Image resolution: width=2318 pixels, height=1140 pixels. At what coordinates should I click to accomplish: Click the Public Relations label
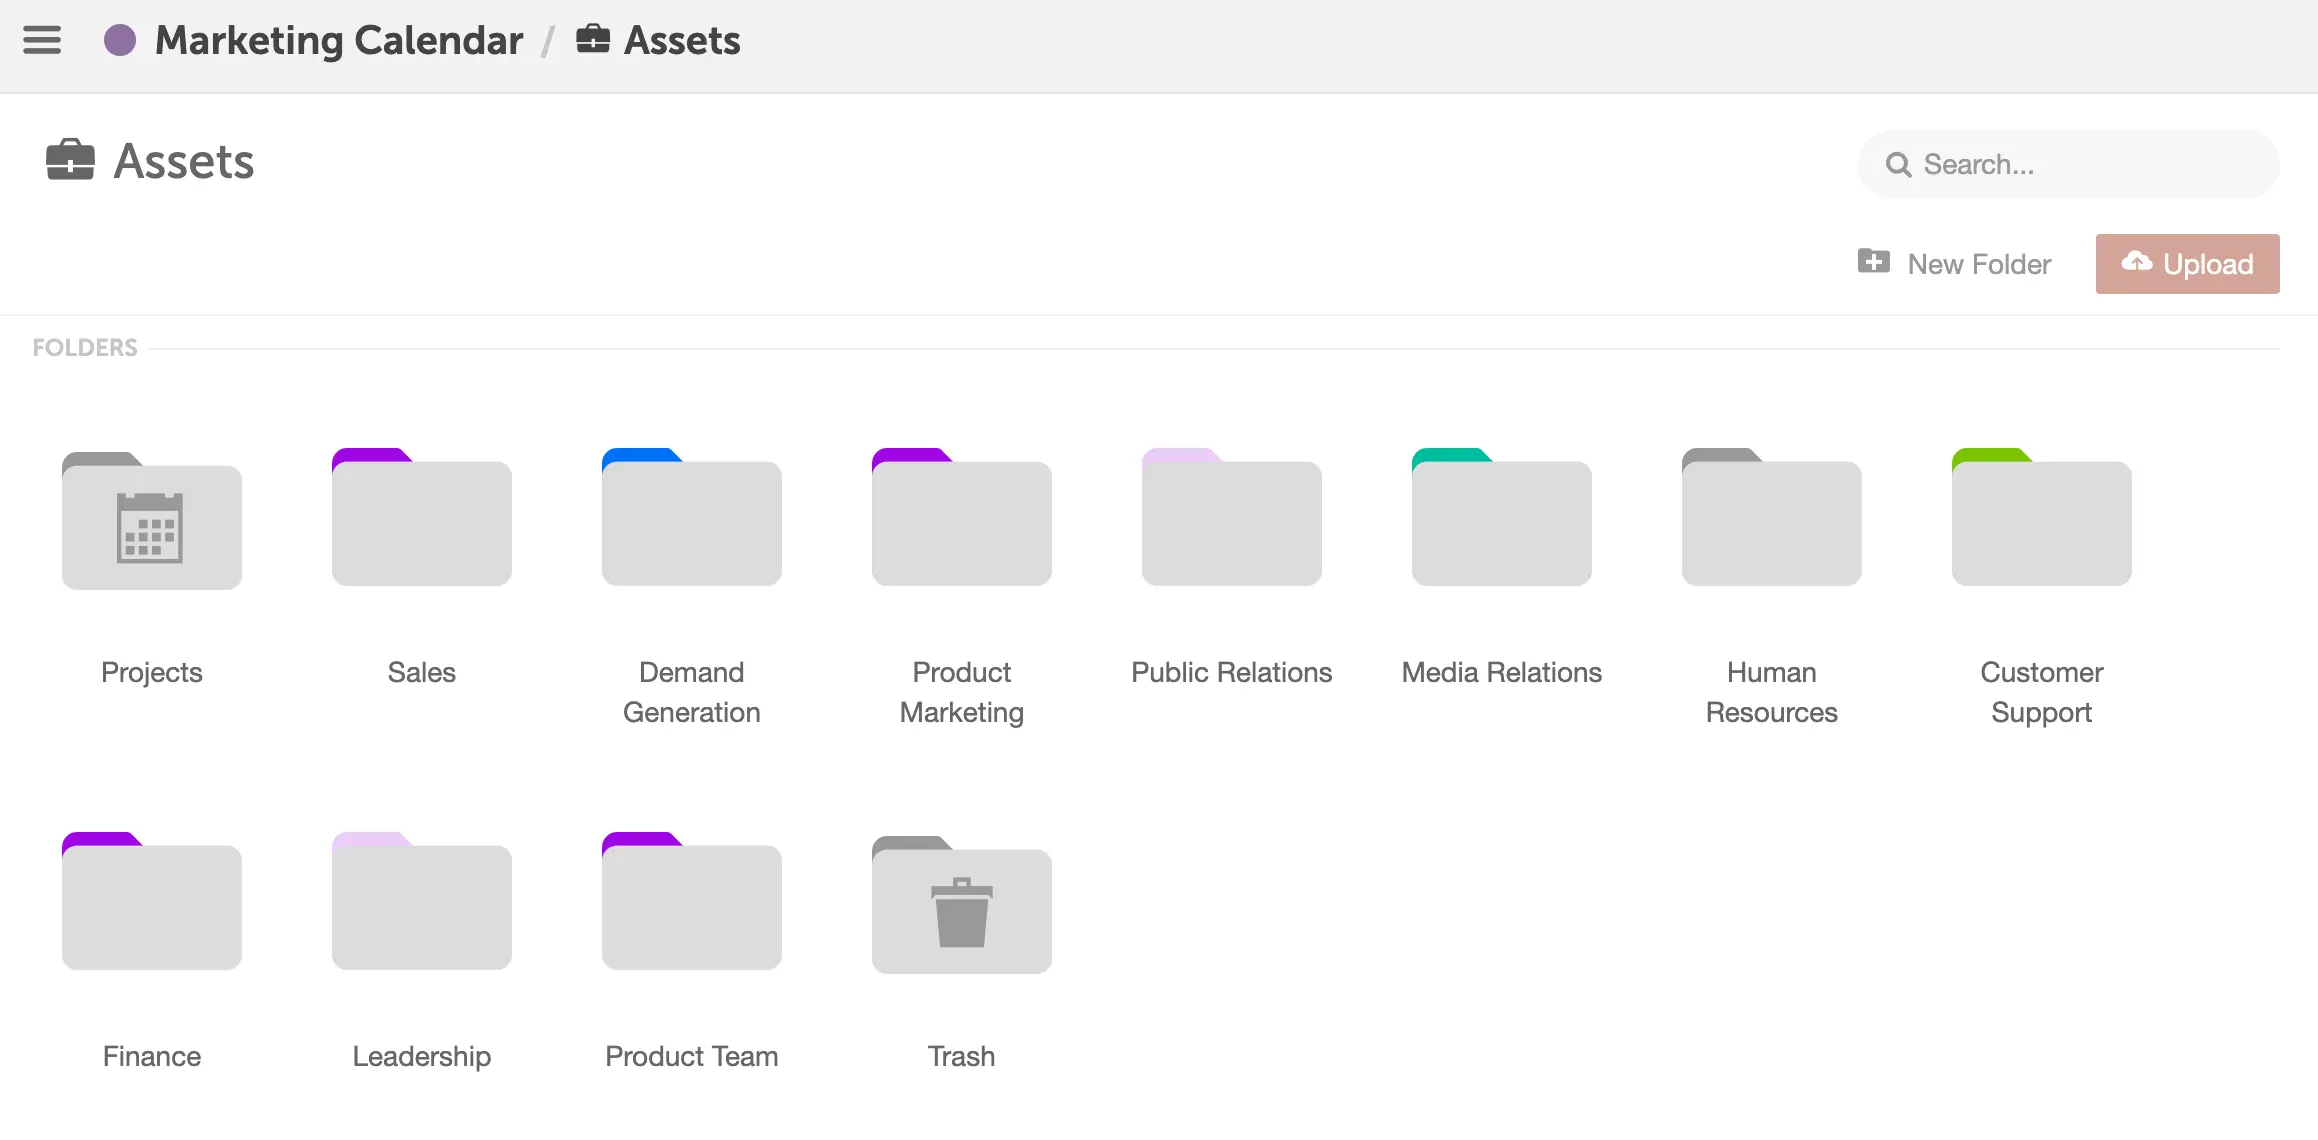(1232, 672)
